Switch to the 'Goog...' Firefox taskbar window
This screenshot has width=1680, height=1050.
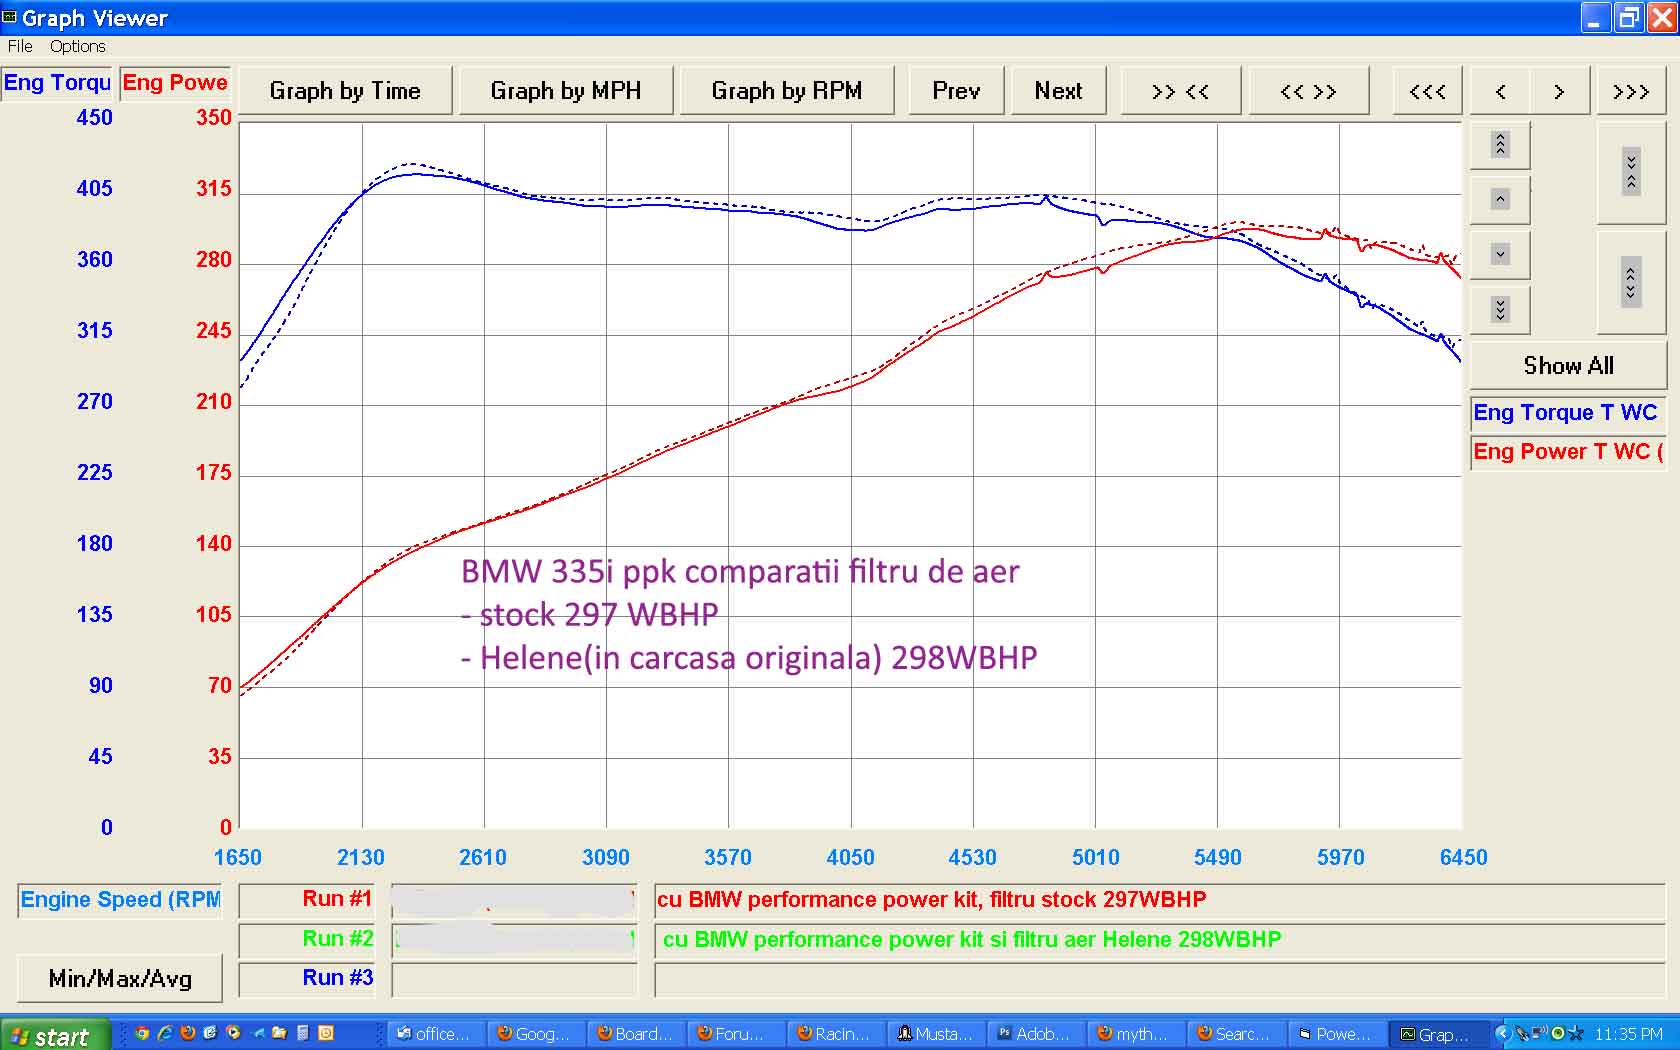click(x=535, y=1034)
